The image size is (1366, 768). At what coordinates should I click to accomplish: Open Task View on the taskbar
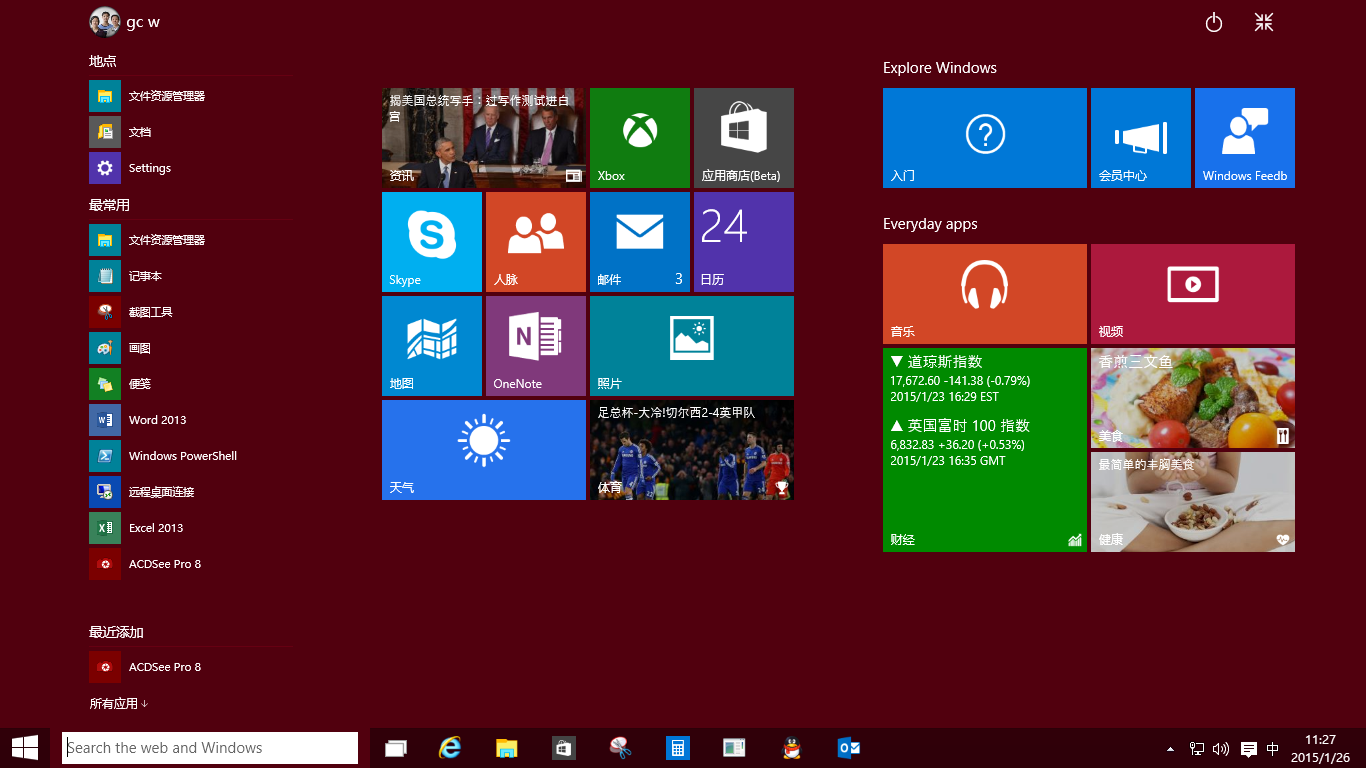click(x=396, y=748)
